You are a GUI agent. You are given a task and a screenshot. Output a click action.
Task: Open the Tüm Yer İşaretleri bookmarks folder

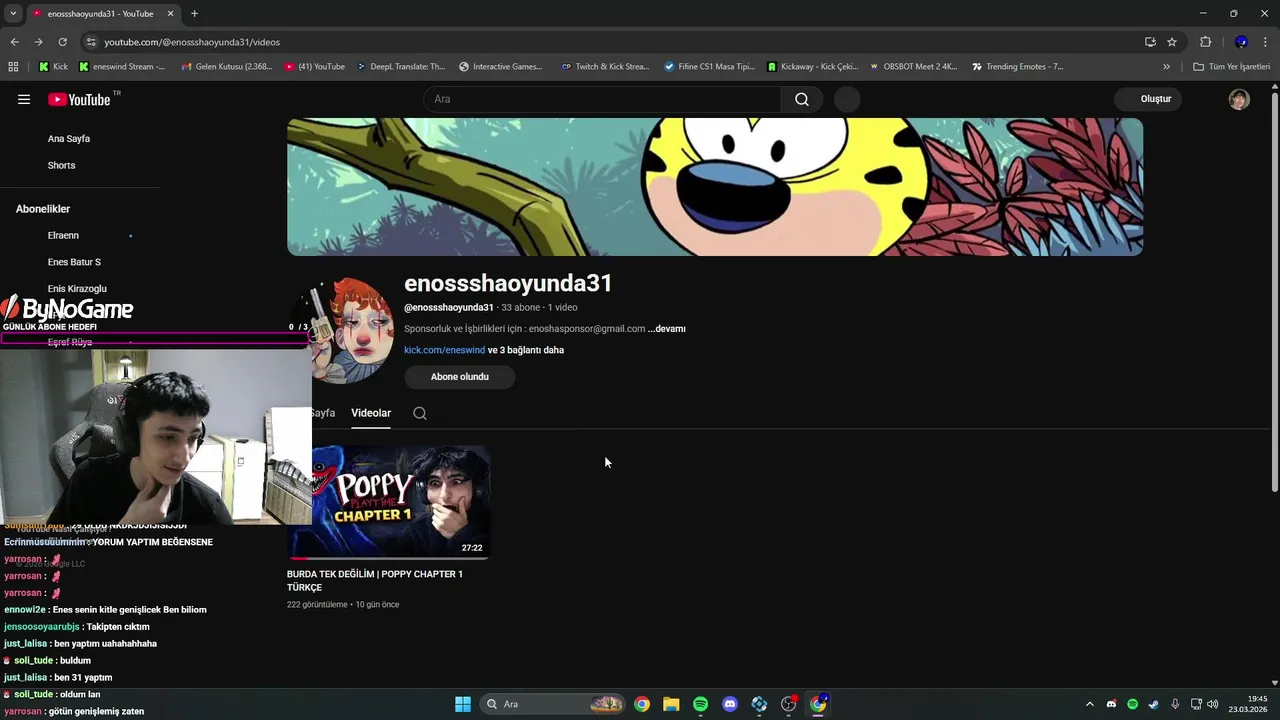tap(1232, 67)
